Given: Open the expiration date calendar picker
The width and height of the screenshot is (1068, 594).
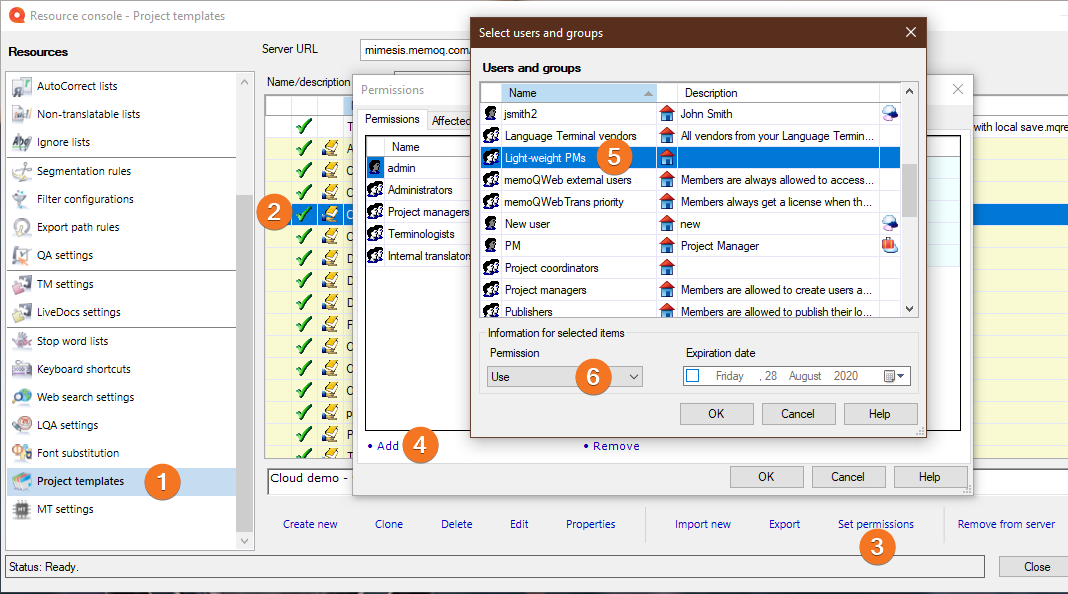Looking at the screenshot, I should tap(894, 376).
